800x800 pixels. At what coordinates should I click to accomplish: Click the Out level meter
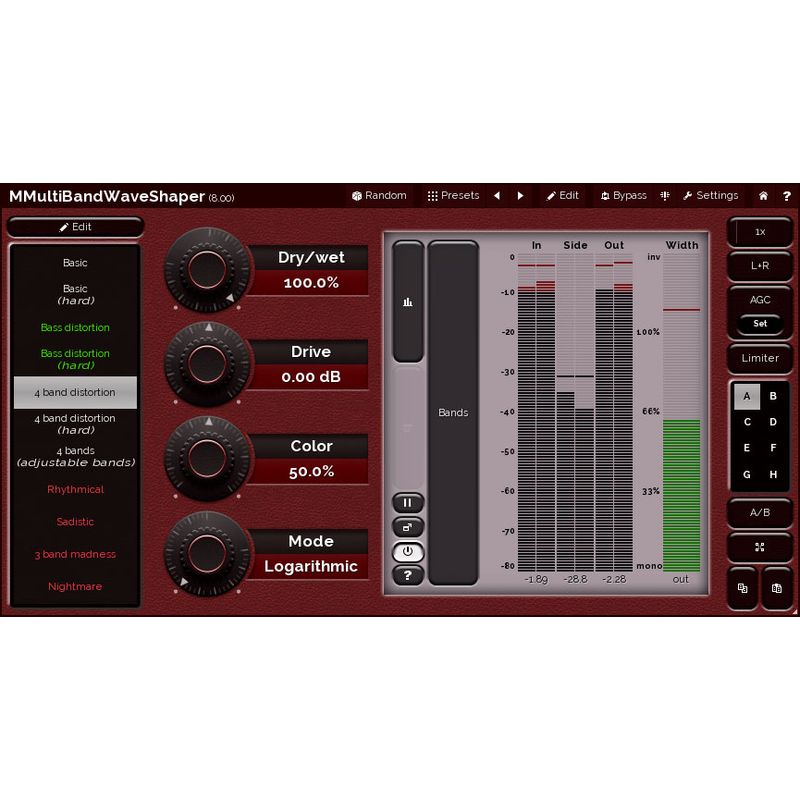[614, 413]
